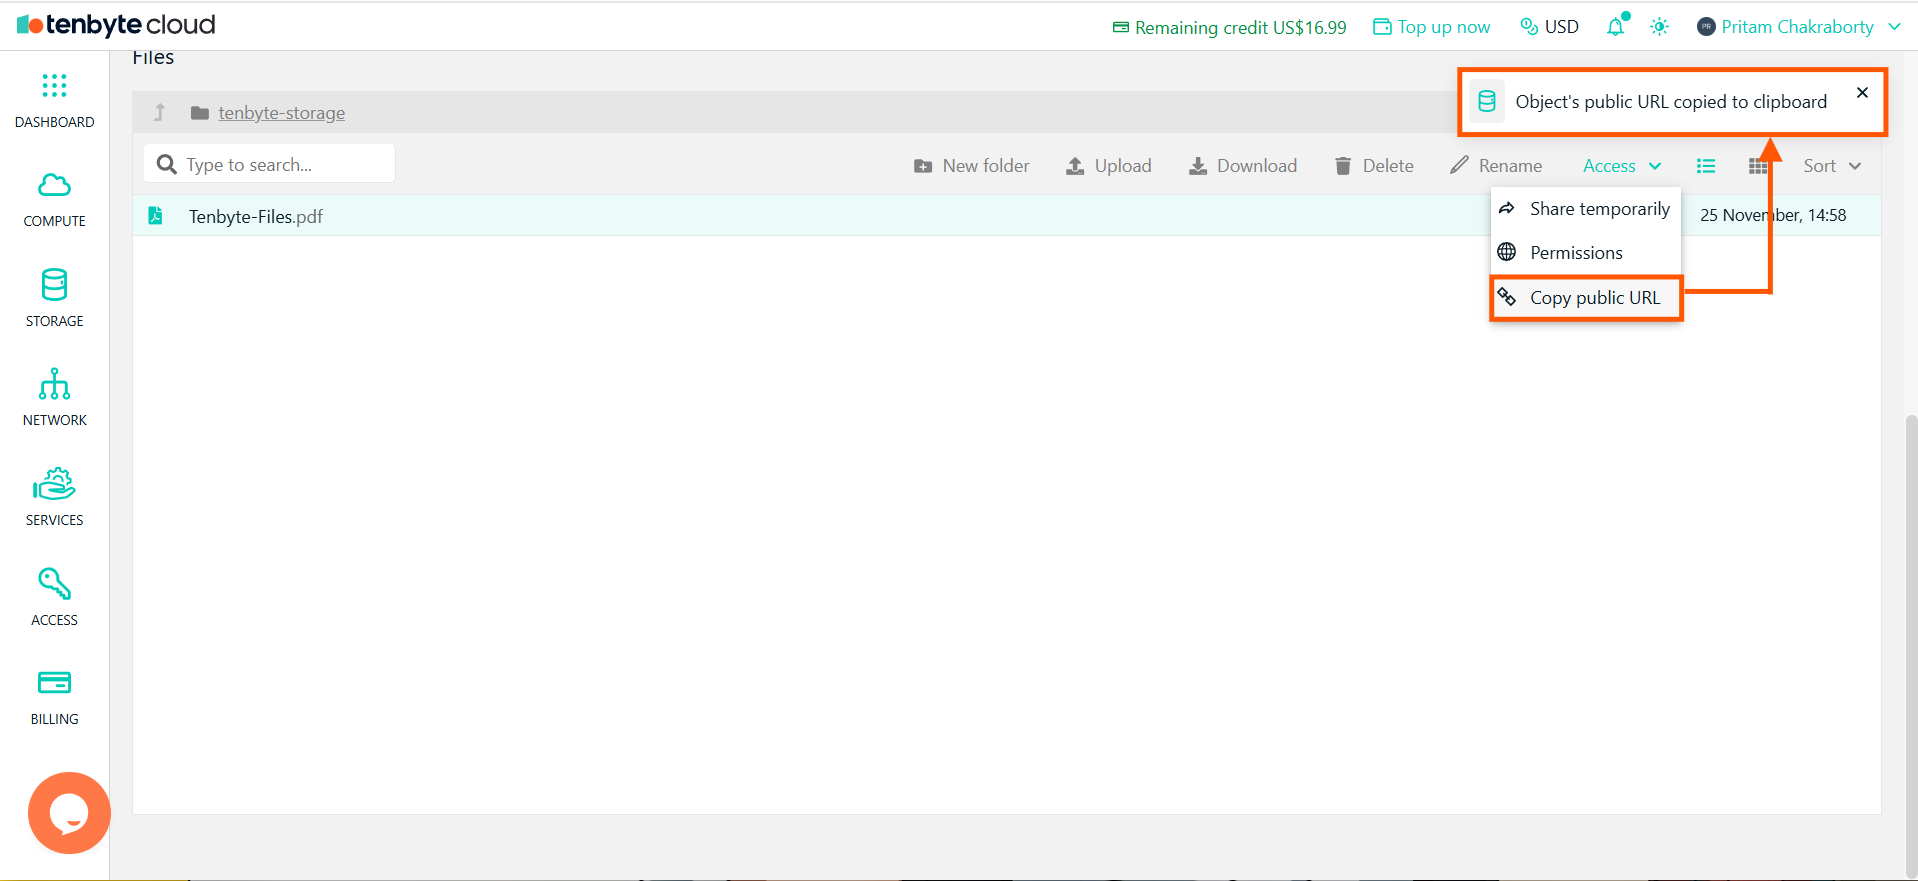
Task: Click Remaining credit US$16.99
Action: [1229, 27]
